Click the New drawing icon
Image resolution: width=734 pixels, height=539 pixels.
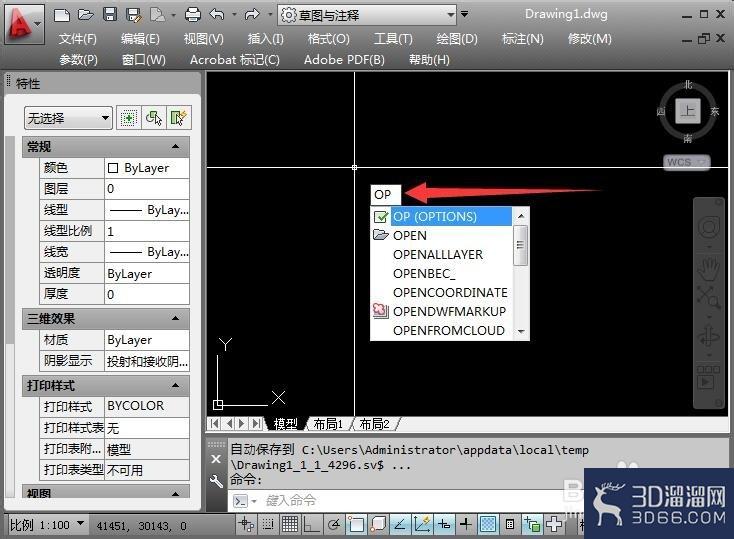tap(62, 15)
